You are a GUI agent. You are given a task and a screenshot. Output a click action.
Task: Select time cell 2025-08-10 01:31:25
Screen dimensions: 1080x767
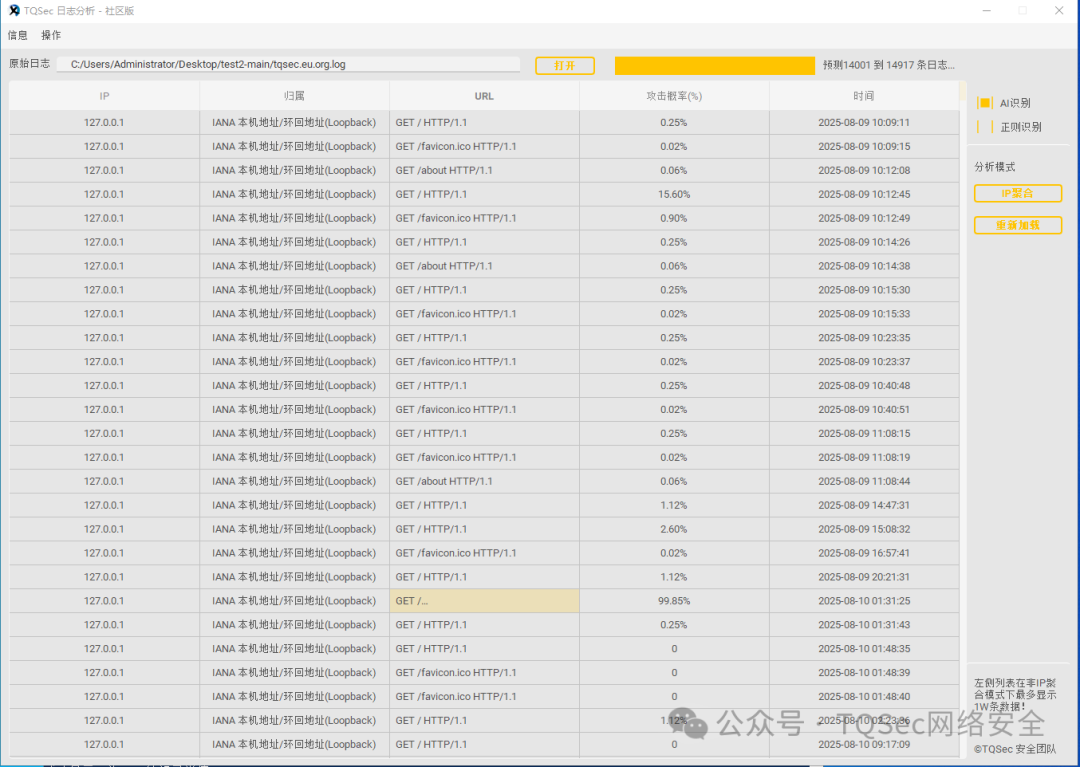(x=864, y=601)
